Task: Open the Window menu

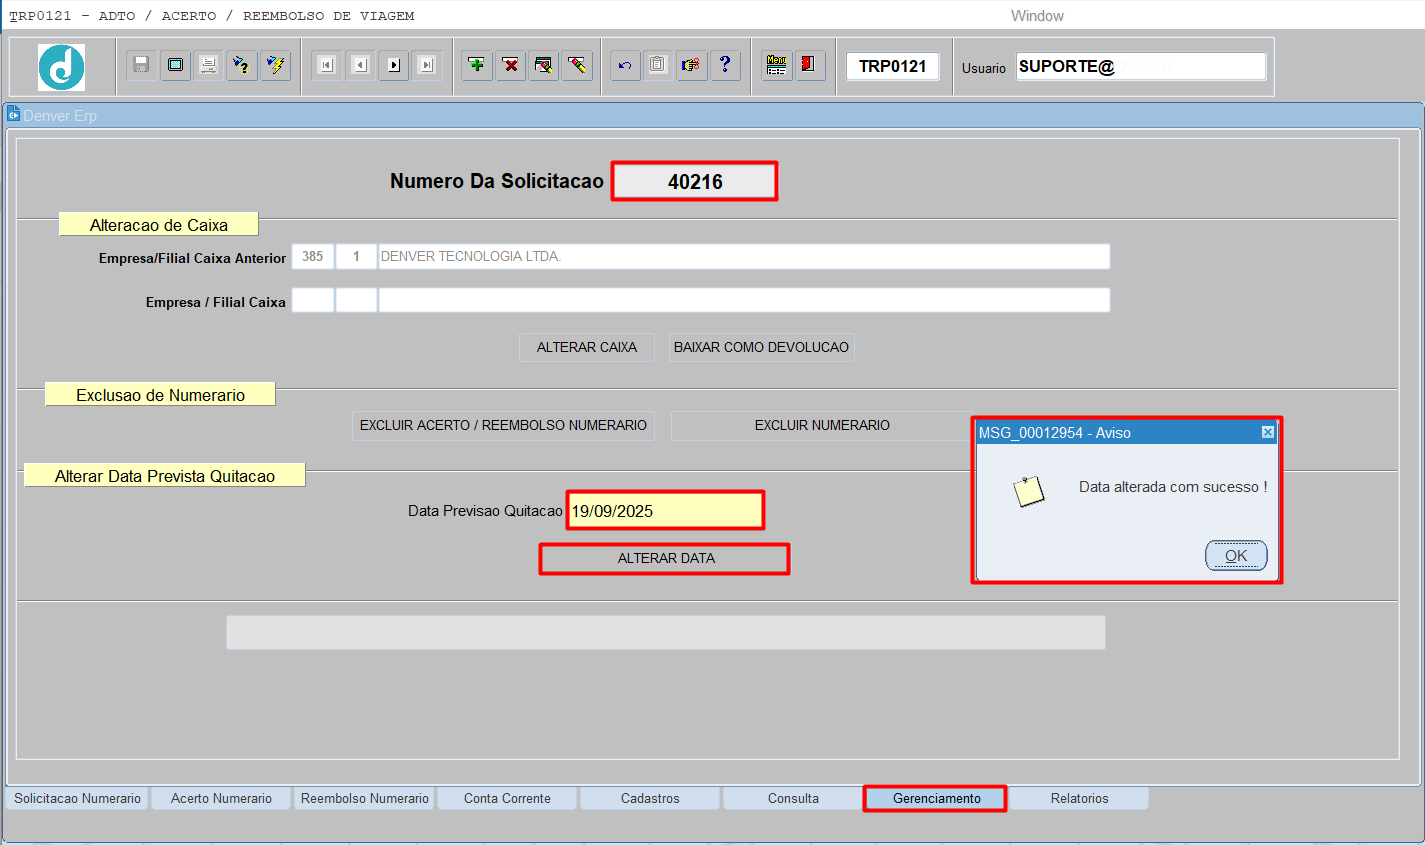Action: 1037,16
